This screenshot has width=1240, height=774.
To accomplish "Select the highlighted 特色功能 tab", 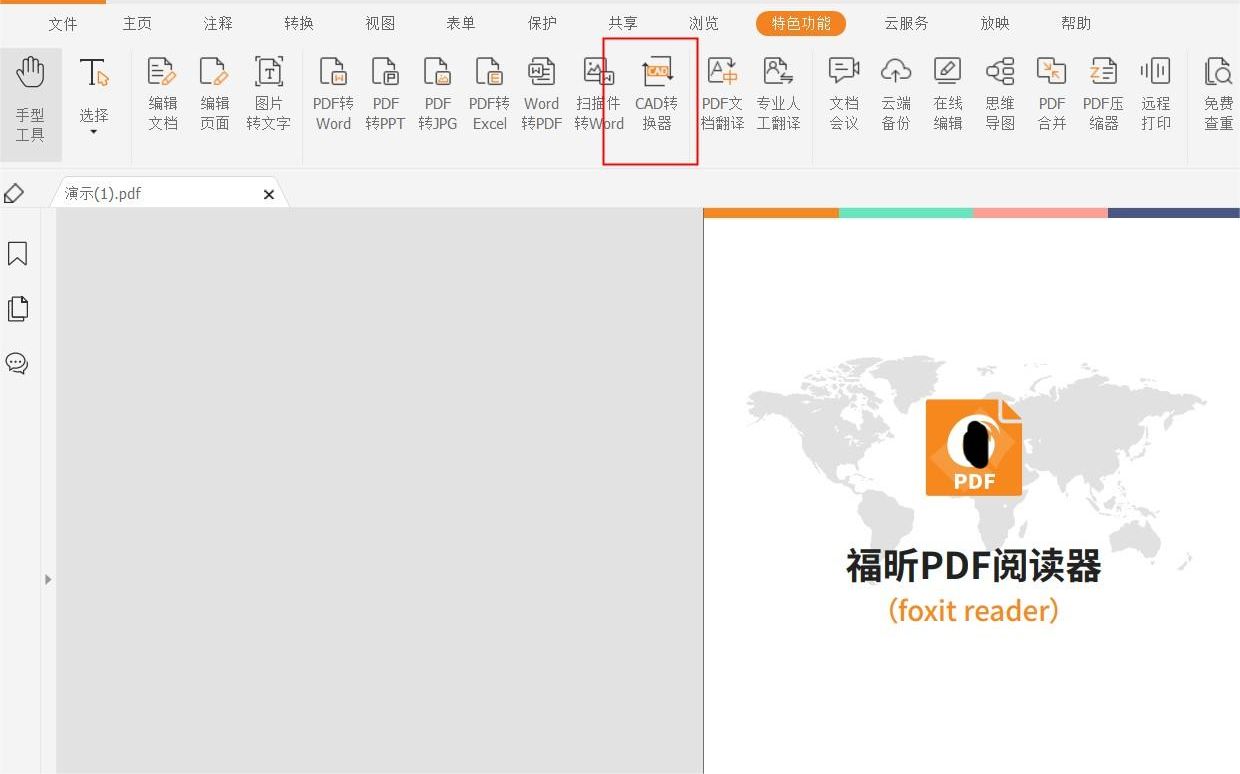I will (801, 23).
